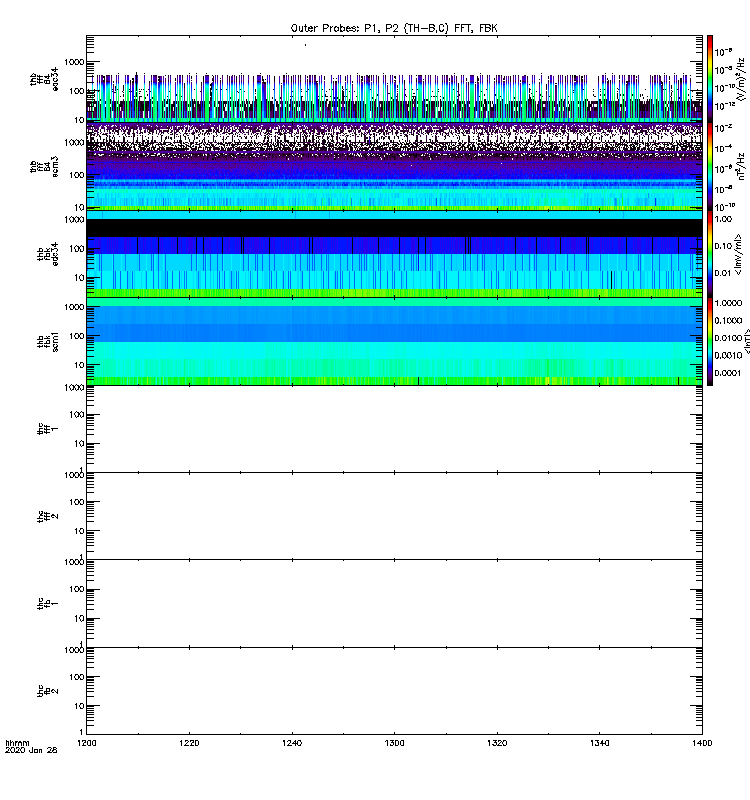Viewport: 750px width, 800px height.
Task: Click the 1320 time axis label
Action: [497, 743]
